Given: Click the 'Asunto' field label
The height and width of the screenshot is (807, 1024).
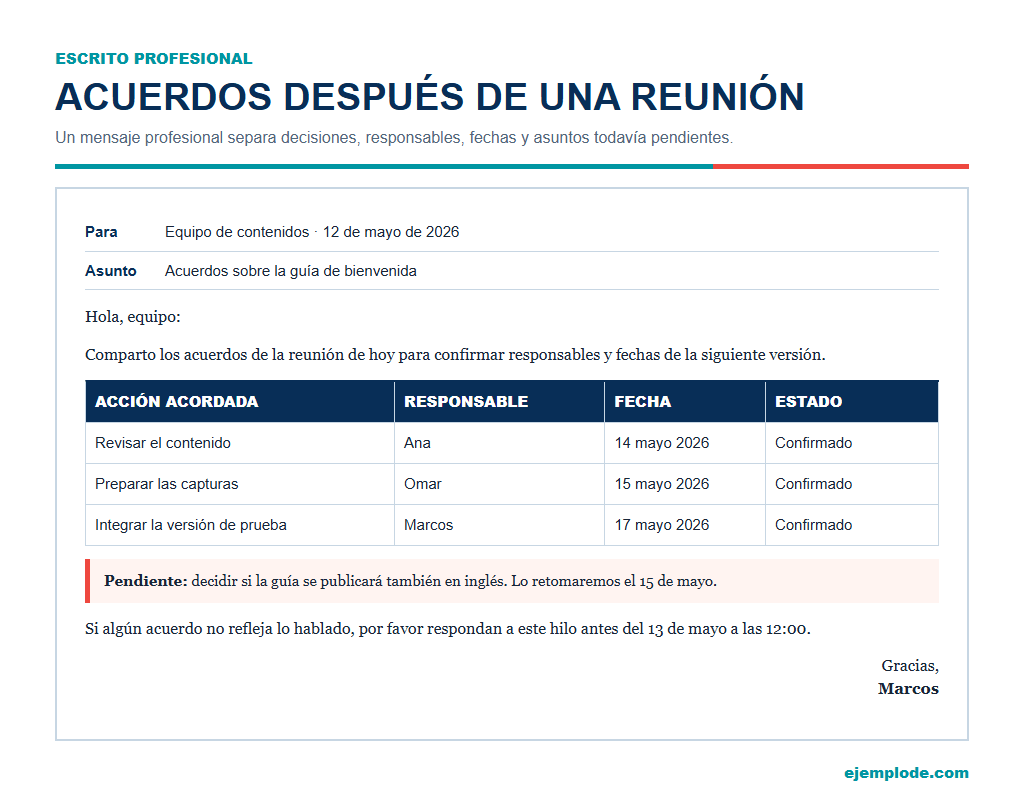Looking at the screenshot, I should click(x=110, y=271).
